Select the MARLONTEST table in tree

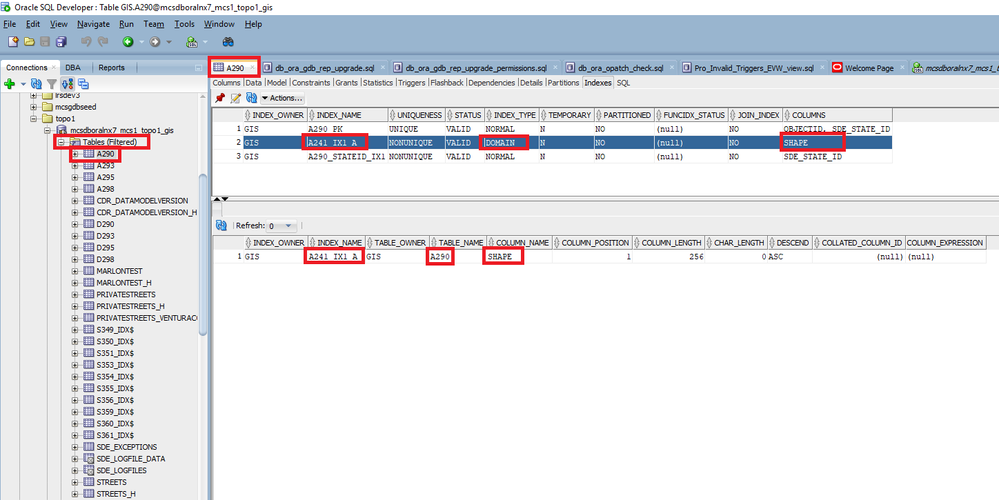(119, 271)
